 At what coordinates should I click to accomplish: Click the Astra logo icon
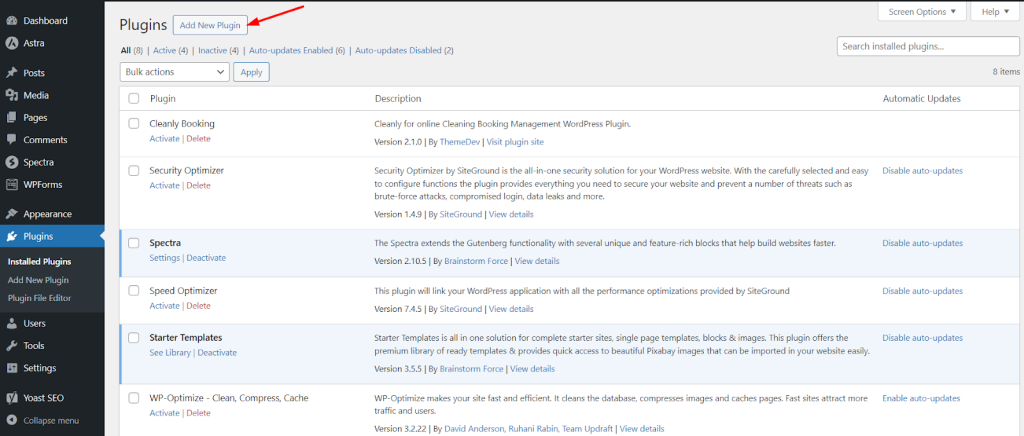pyautogui.click(x=11, y=43)
